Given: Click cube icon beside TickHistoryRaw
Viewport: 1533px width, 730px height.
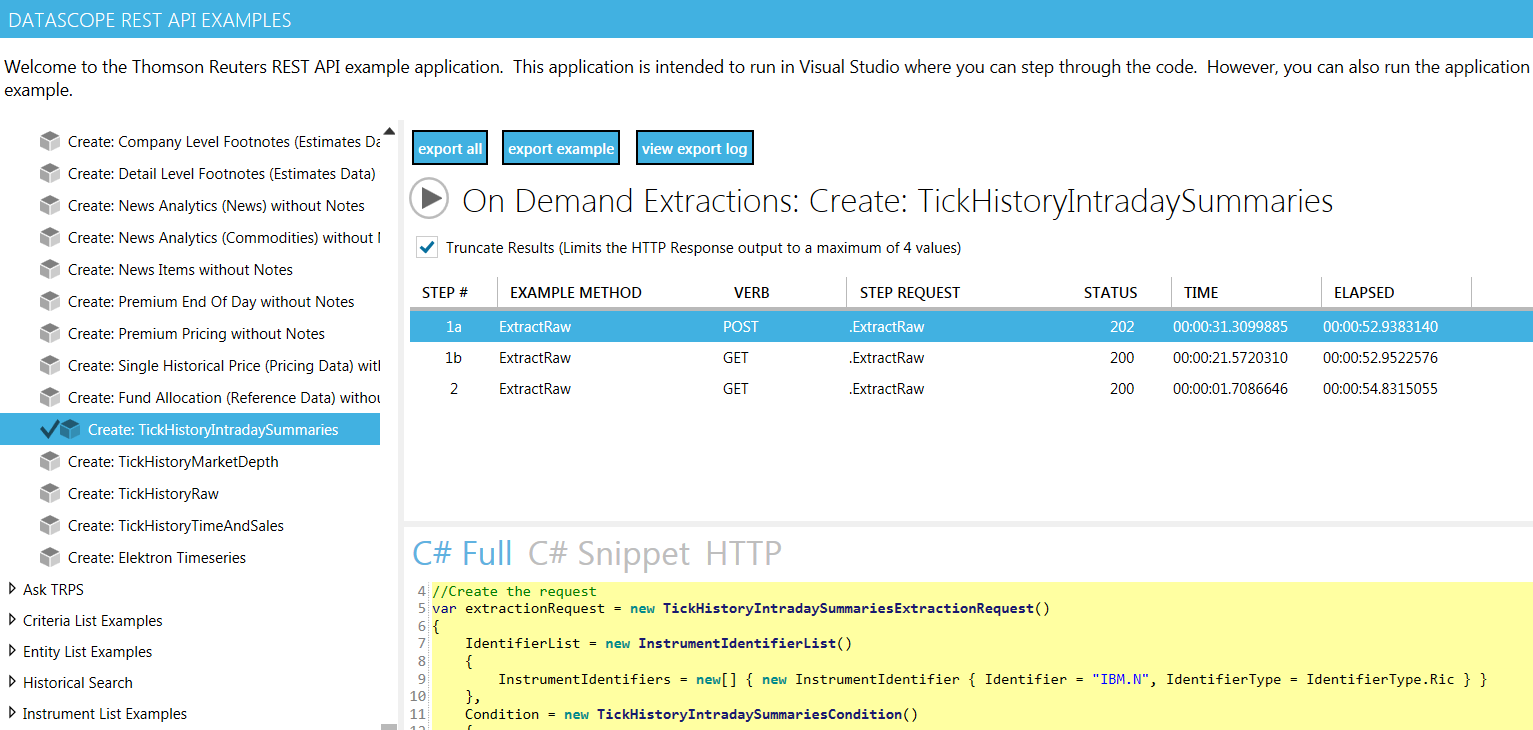Looking at the screenshot, I should 50,494.
